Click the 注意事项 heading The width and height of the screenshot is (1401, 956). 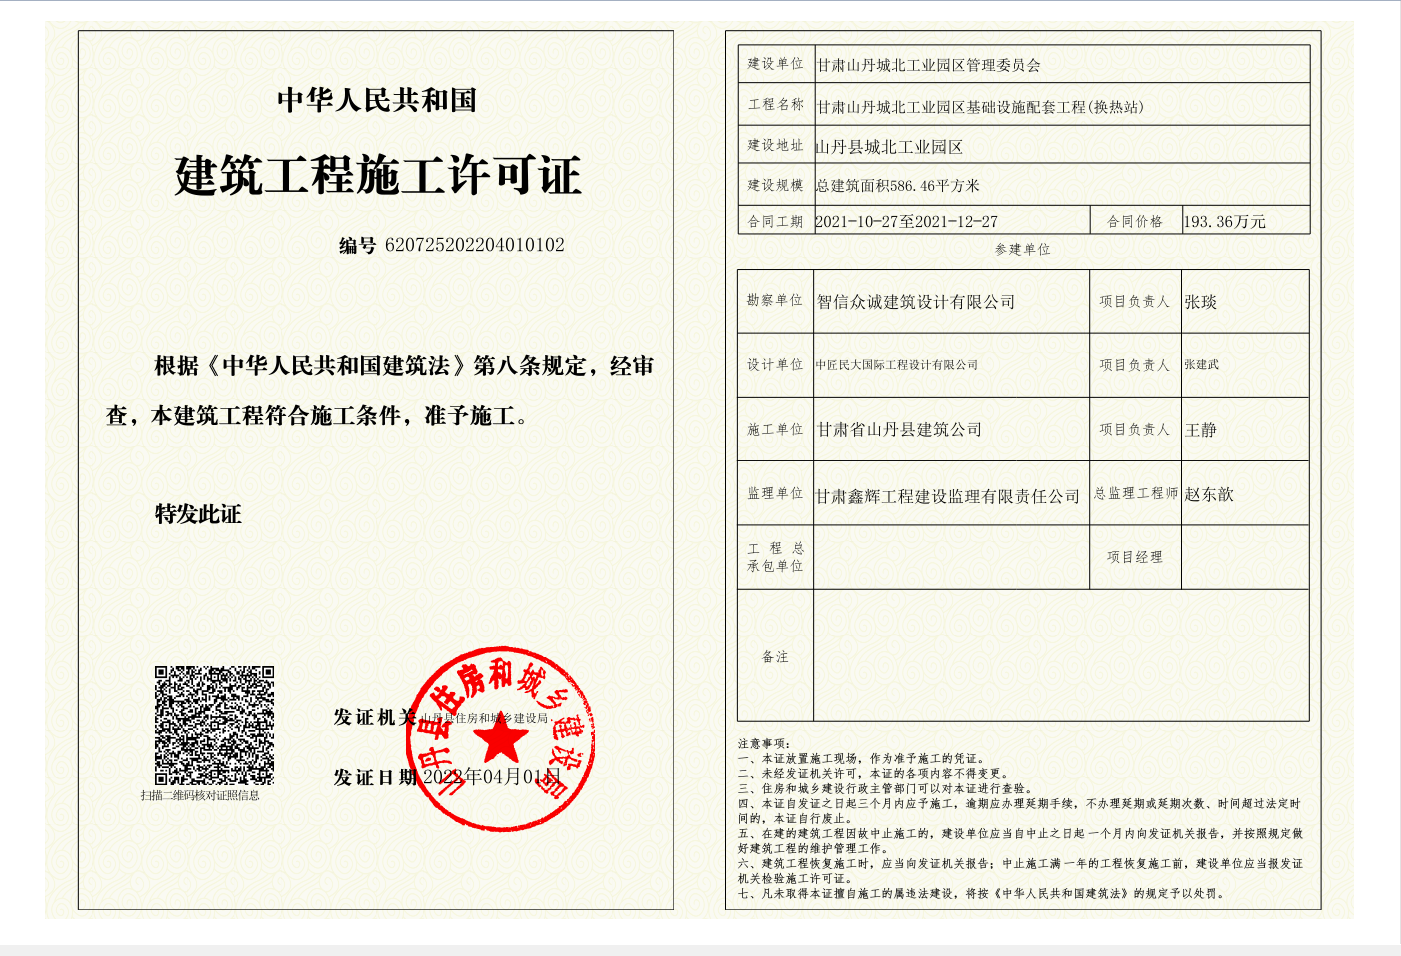[765, 744]
